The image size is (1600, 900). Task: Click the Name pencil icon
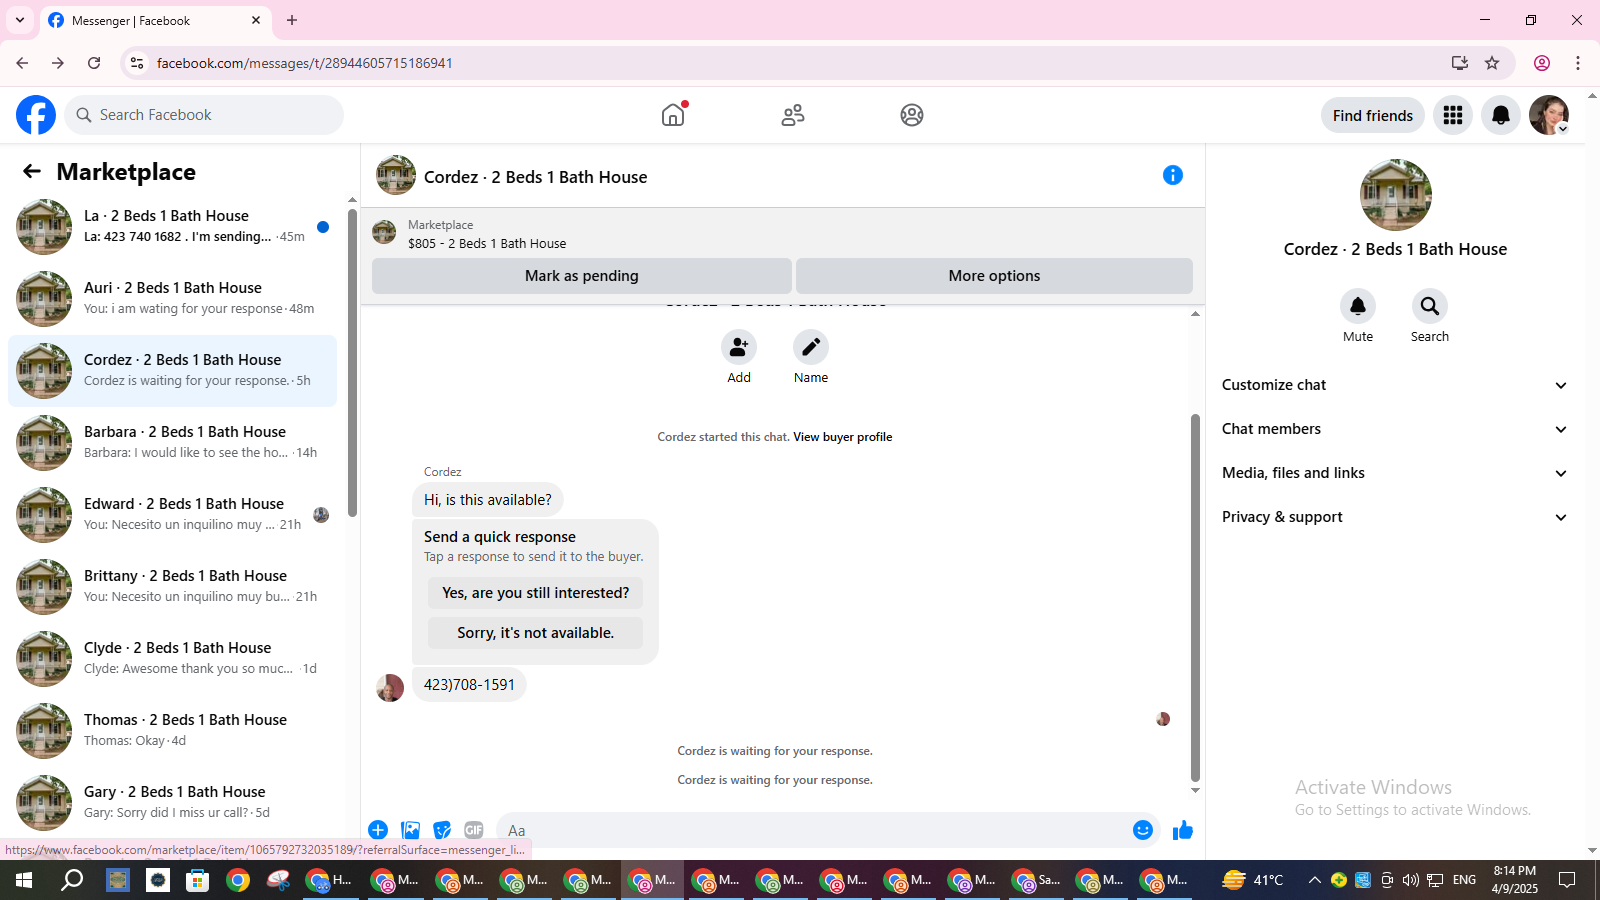point(811,347)
